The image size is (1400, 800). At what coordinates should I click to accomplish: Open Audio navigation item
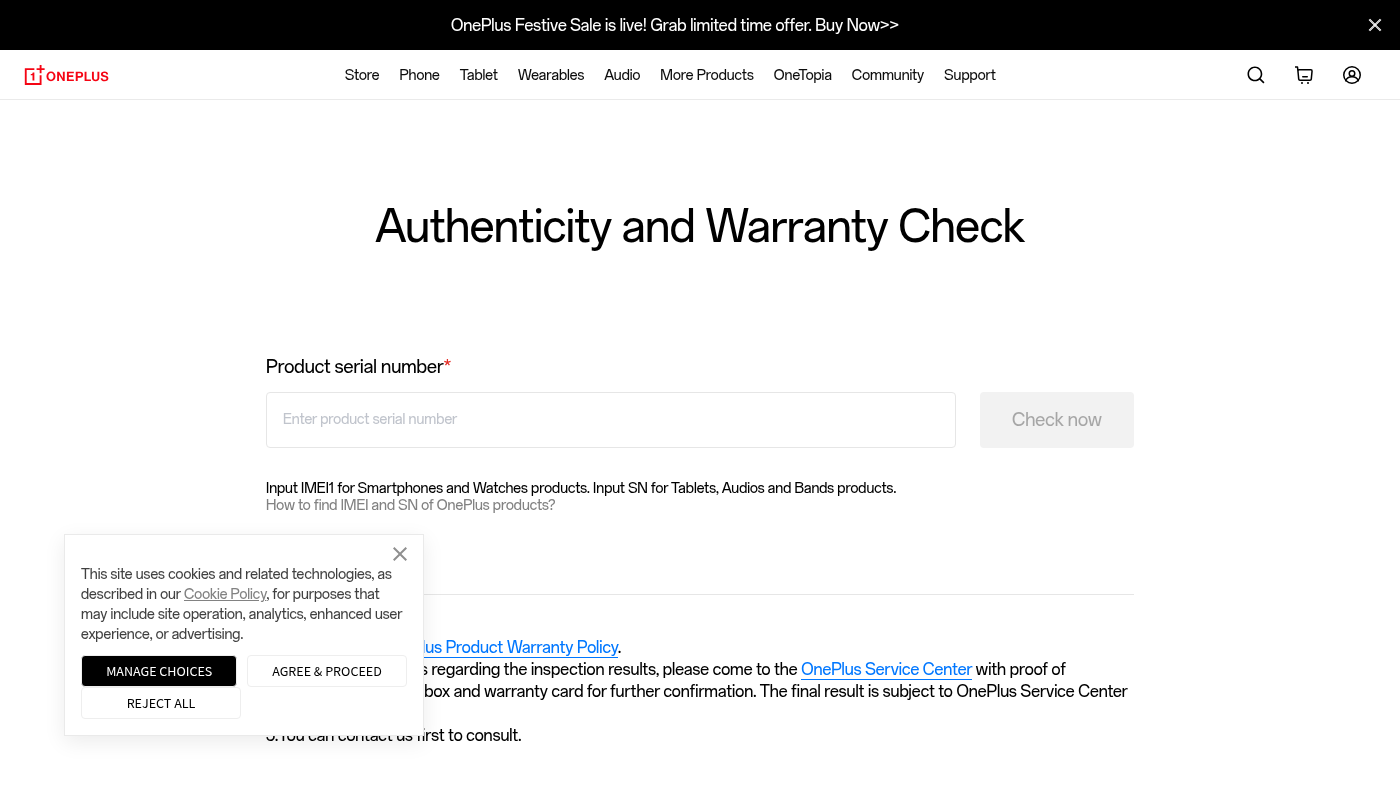click(622, 75)
